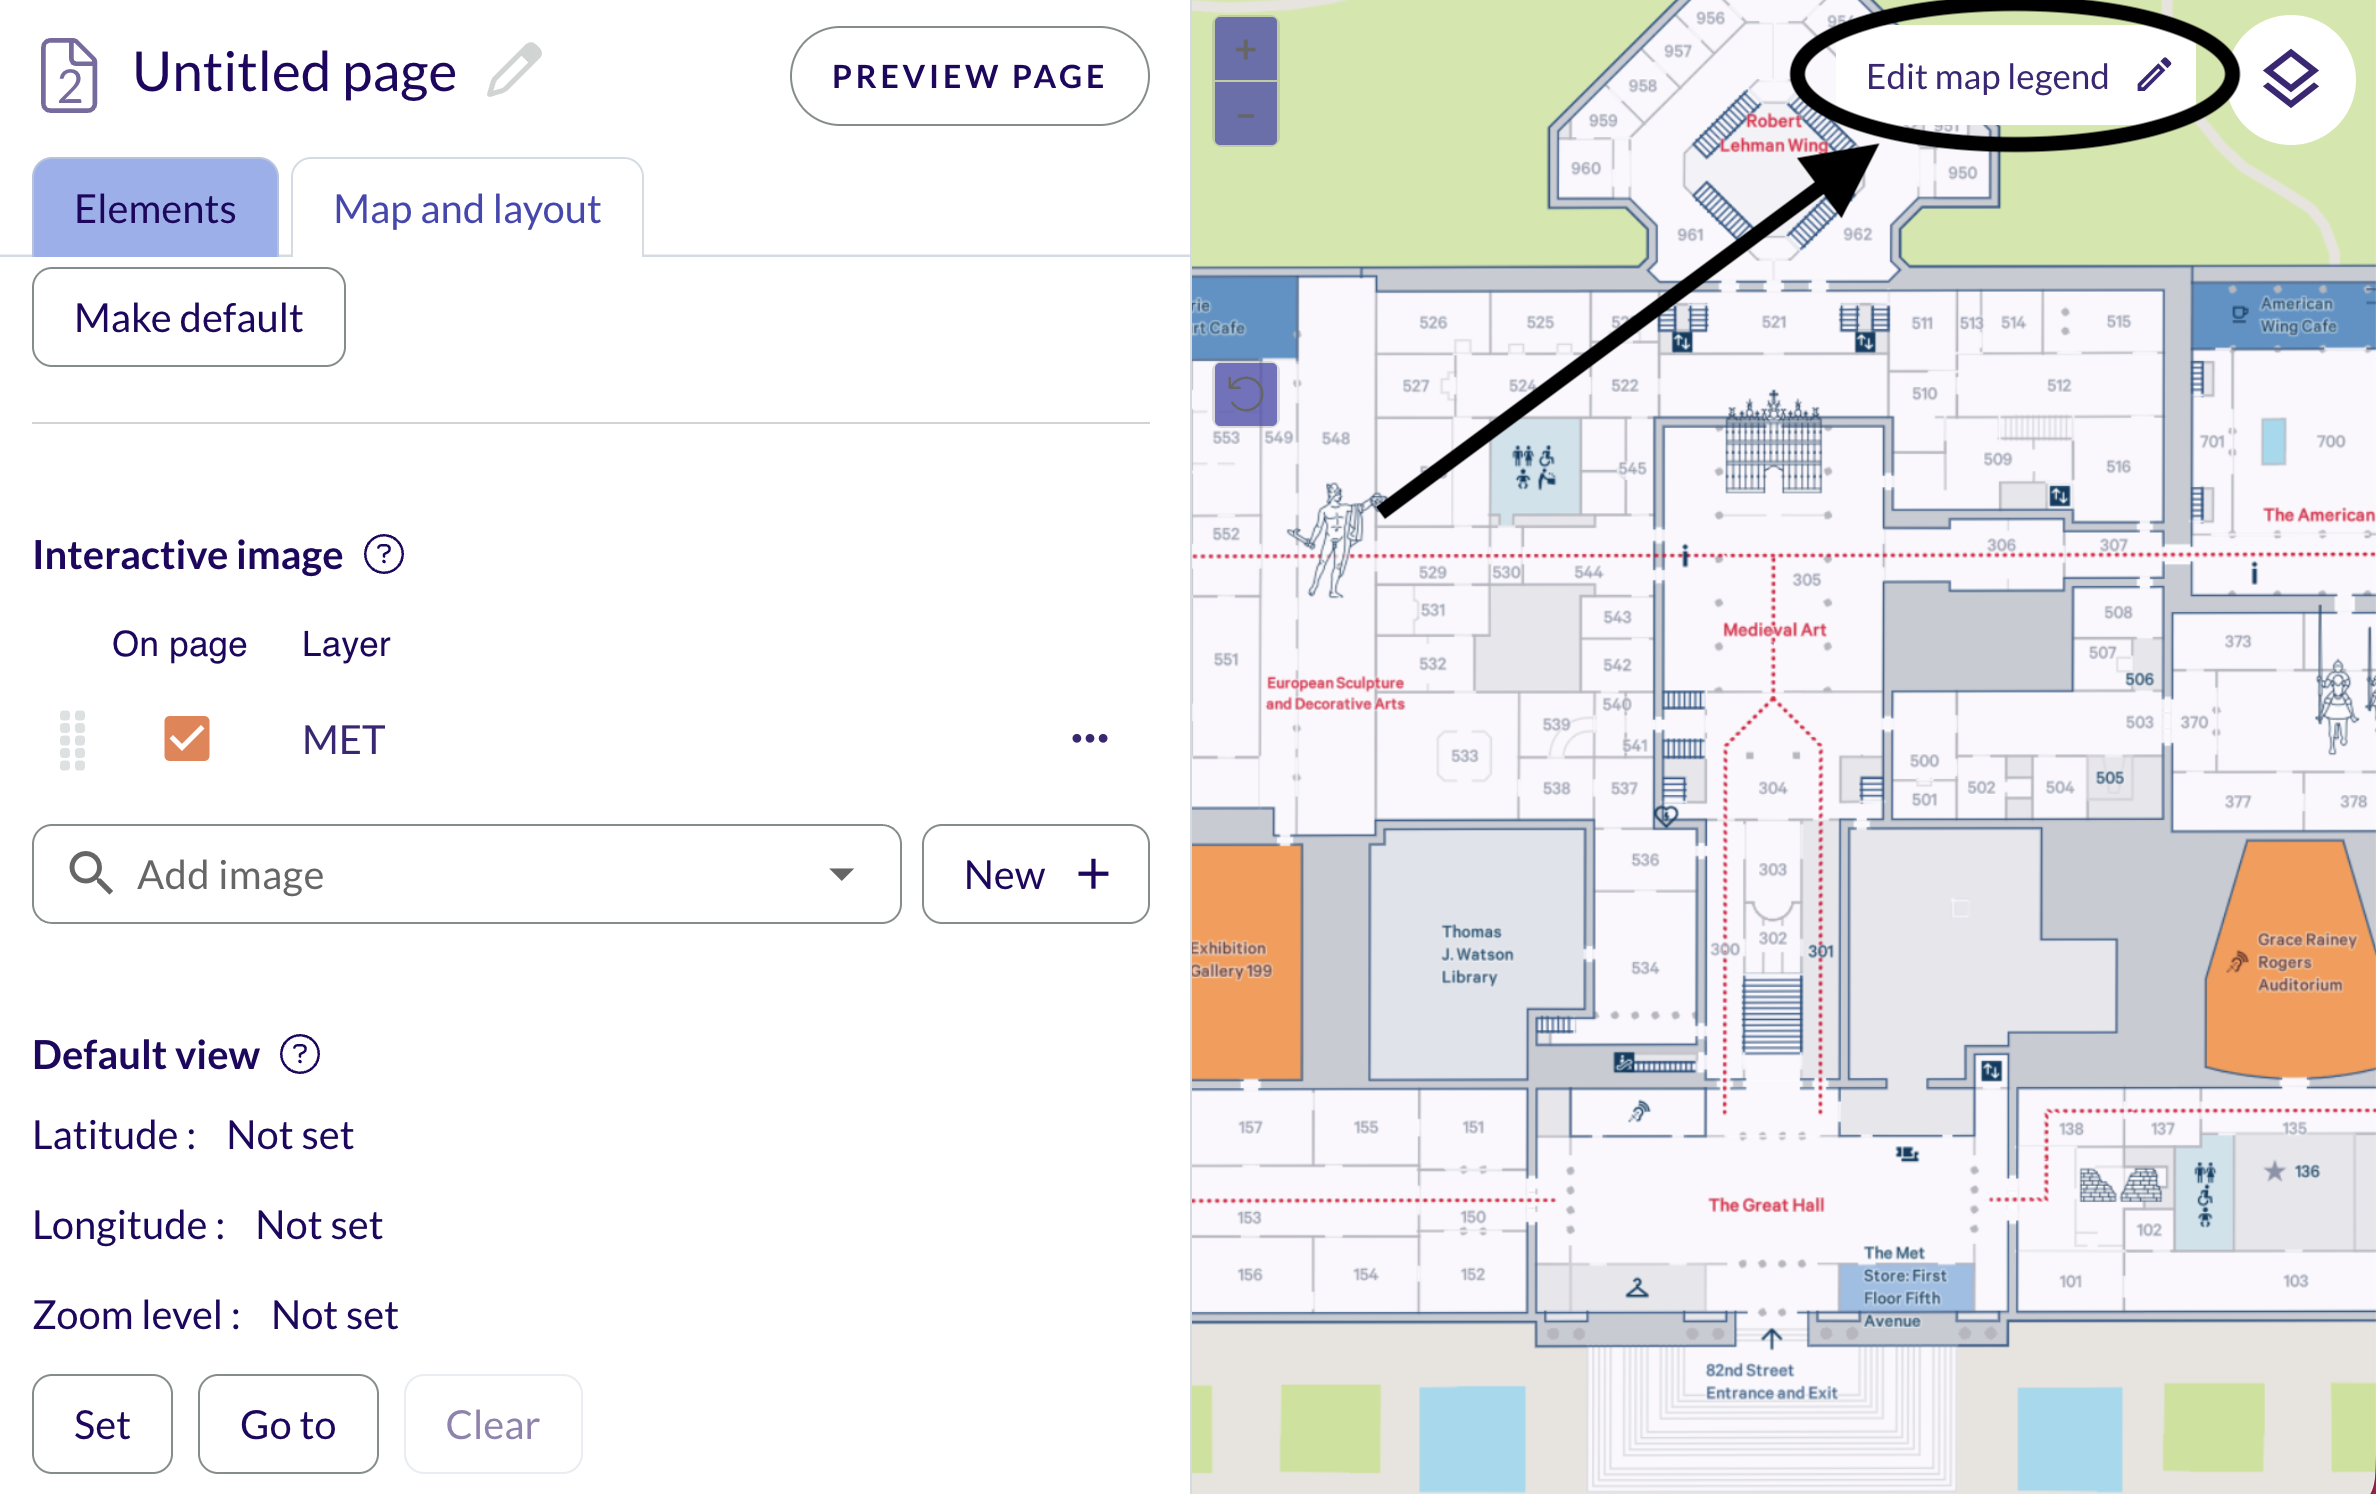Uncheck the MET layer On page checkbox
Viewport: 2376px width, 1494px height.
pyautogui.click(x=187, y=739)
